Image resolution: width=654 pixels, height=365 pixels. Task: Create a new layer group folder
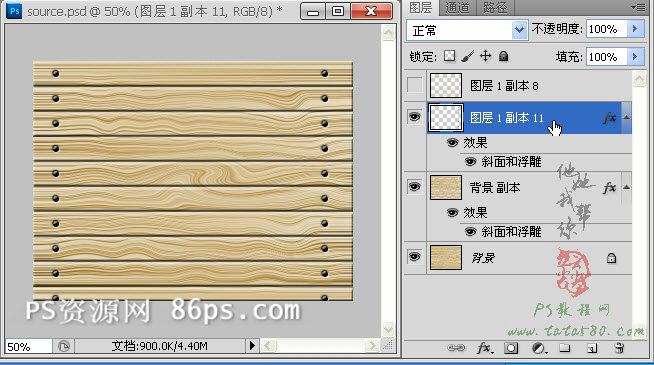click(x=564, y=347)
